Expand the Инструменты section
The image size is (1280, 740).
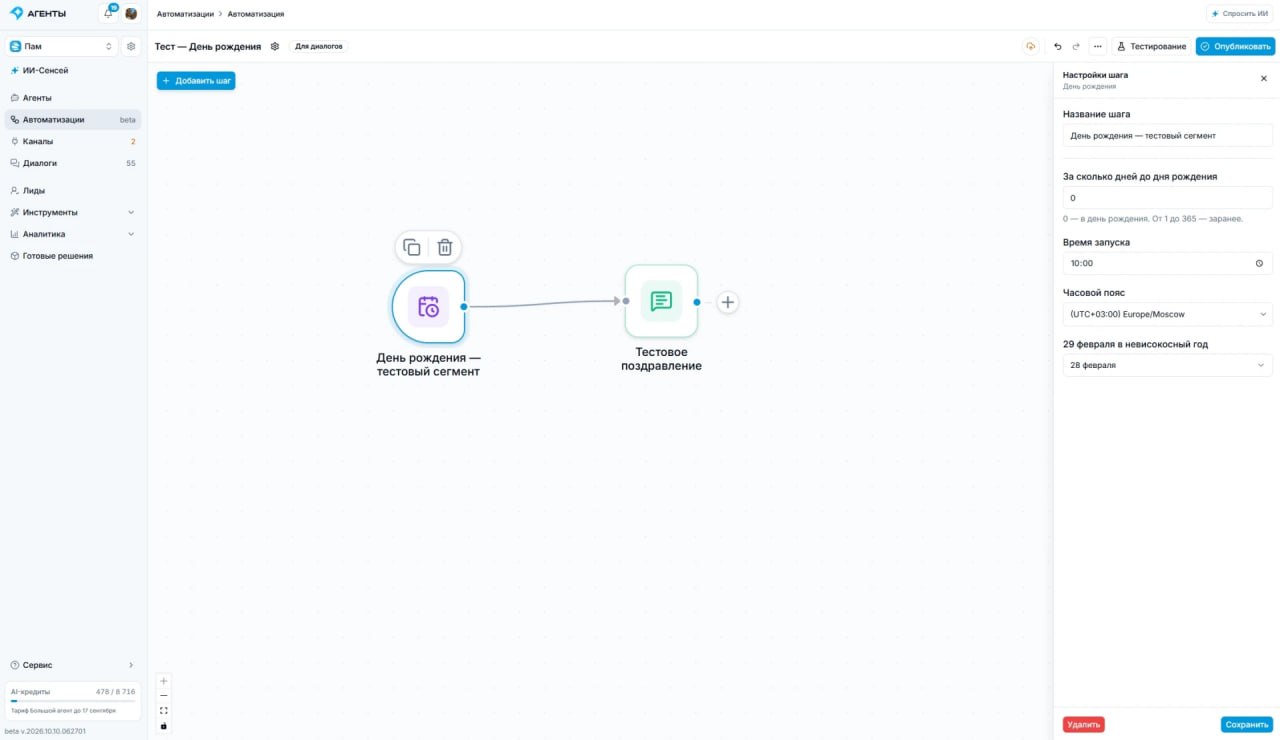(x=72, y=212)
